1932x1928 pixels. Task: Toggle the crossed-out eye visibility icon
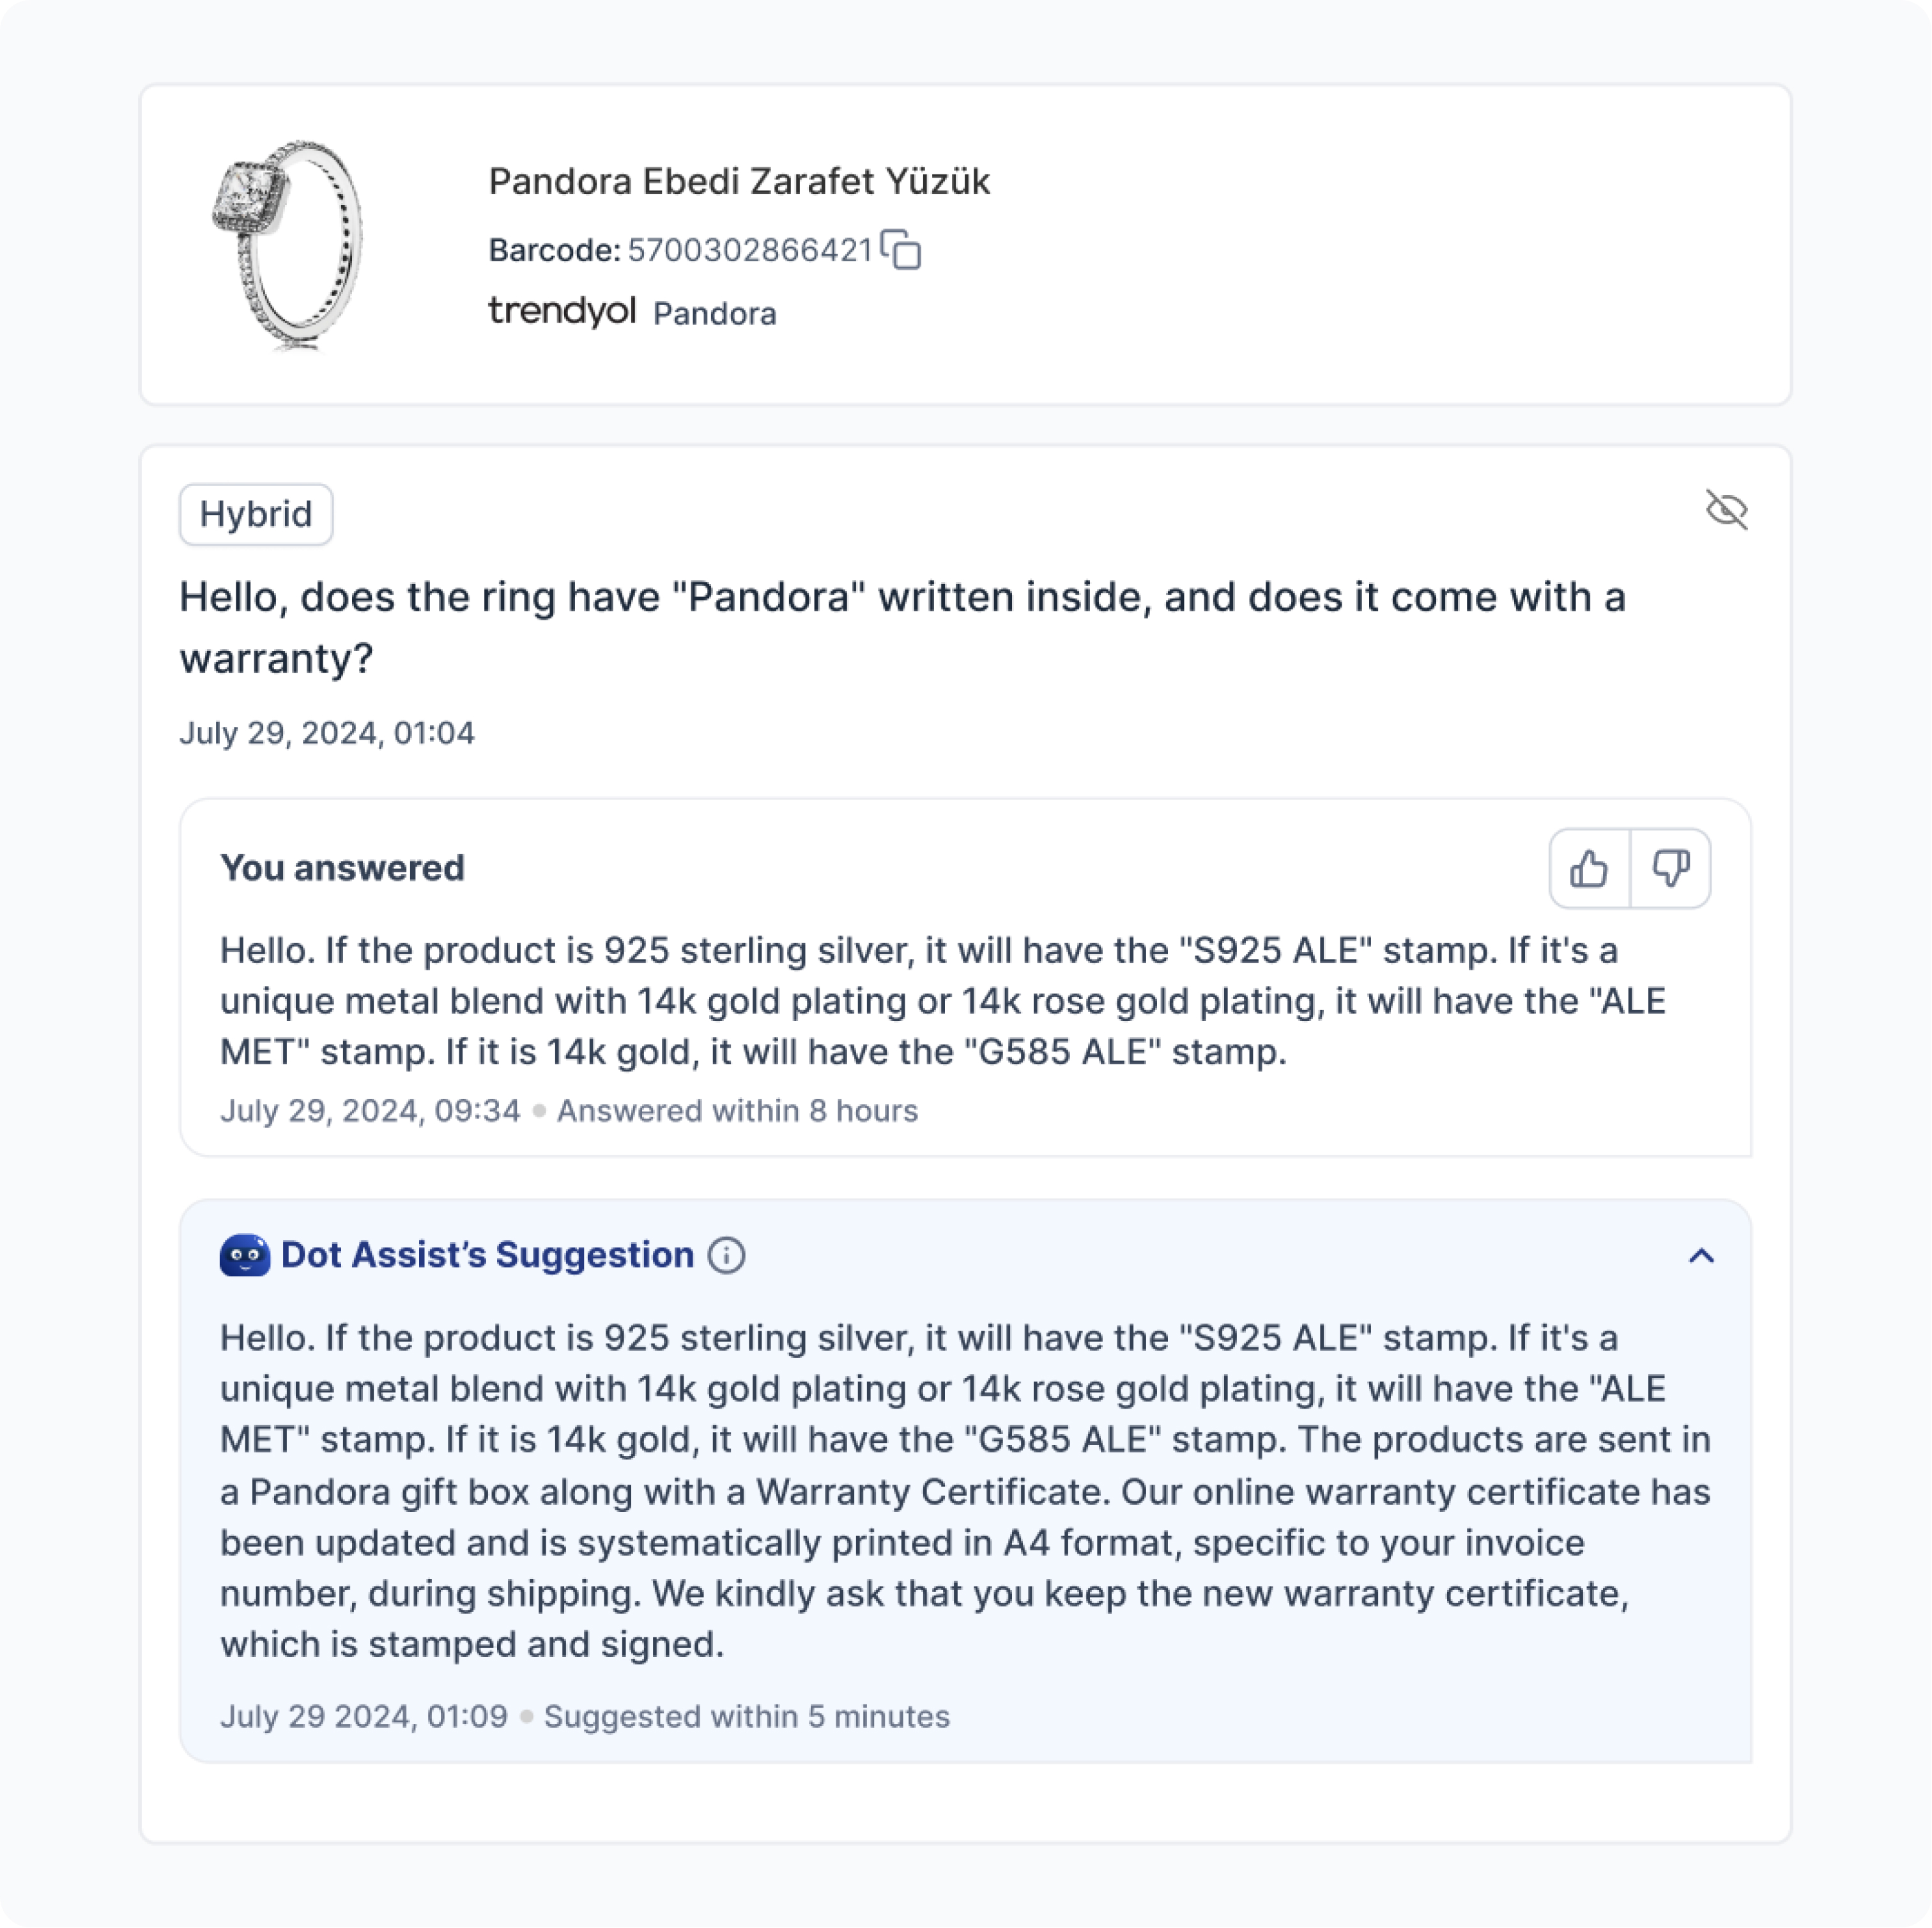click(1727, 510)
